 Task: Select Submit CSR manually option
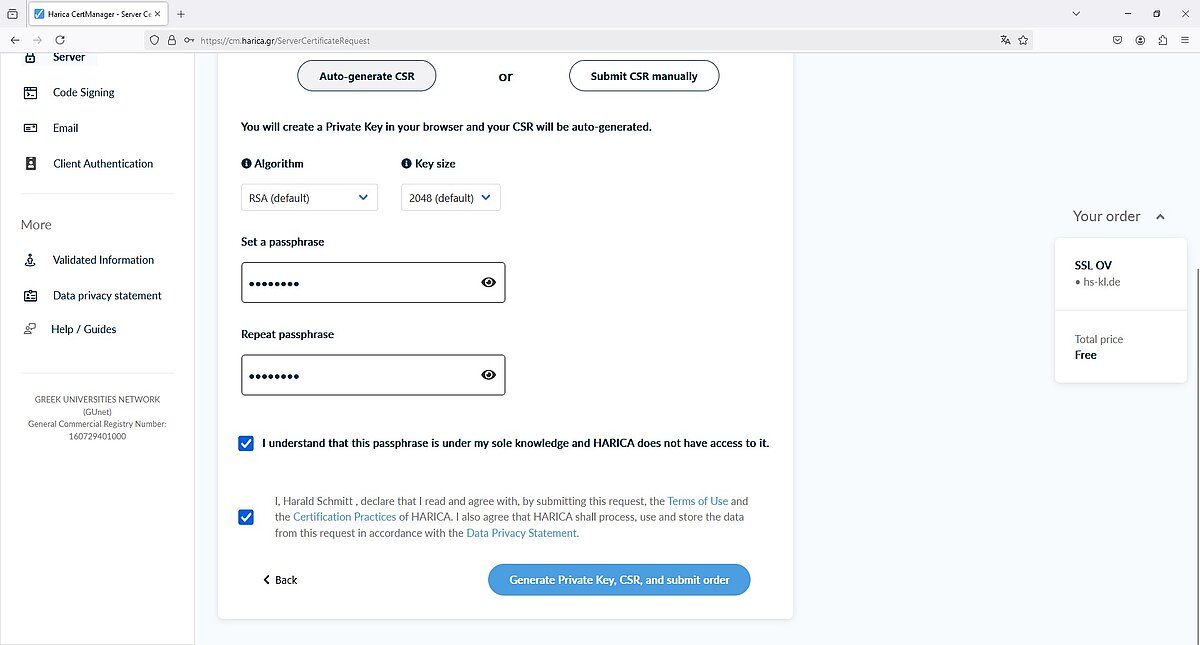(x=644, y=76)
